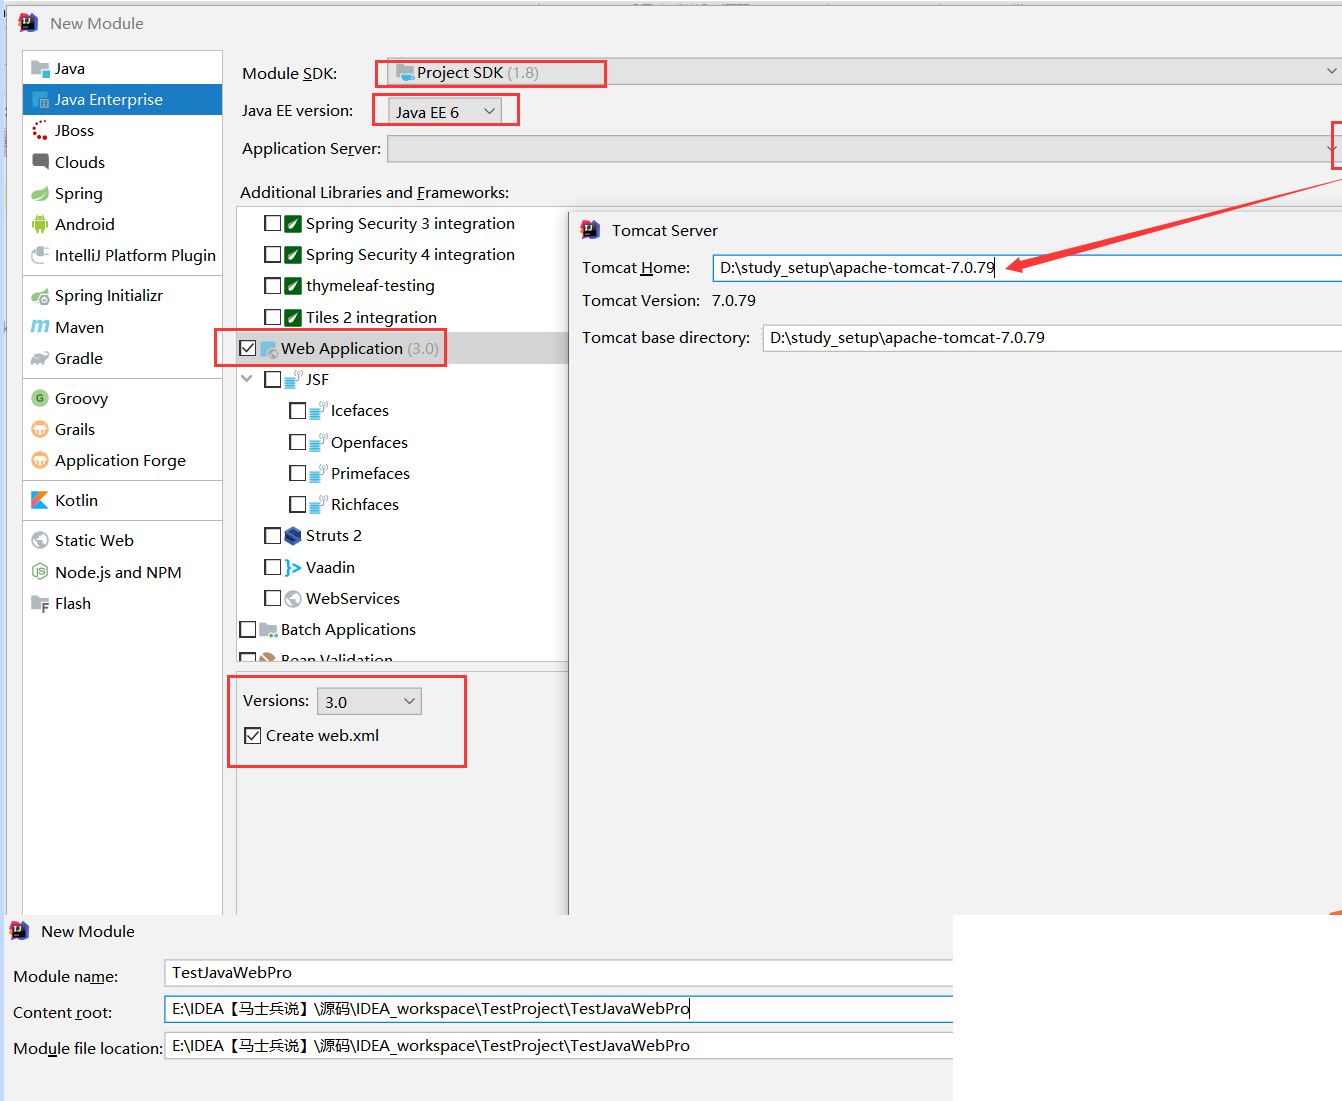
Task: Select the Web Application row label
Action: coord(341,348)
